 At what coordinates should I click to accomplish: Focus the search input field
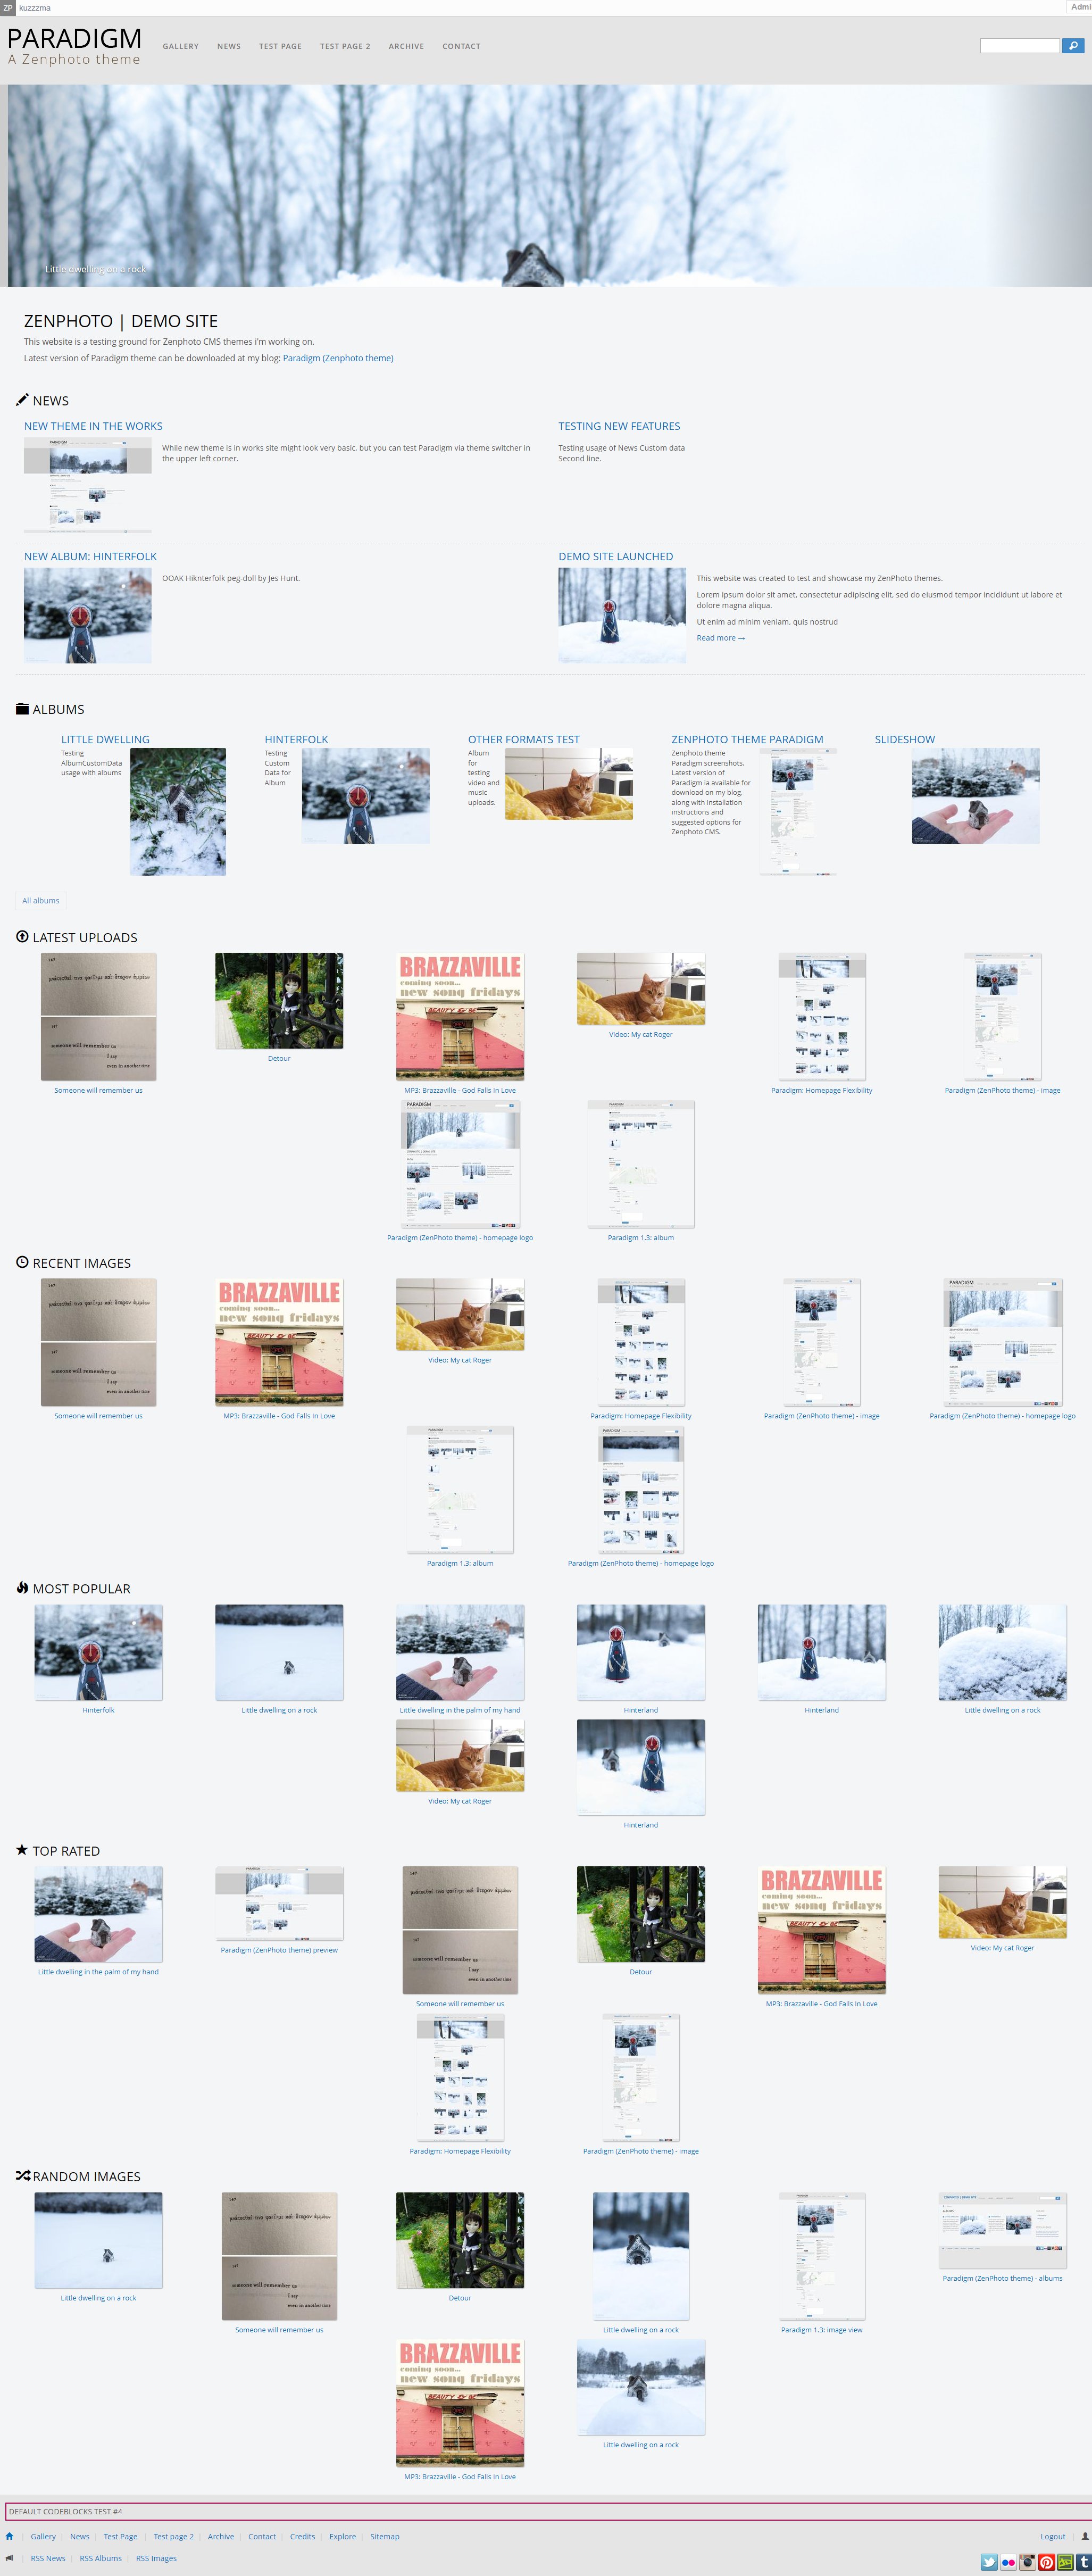pyautogui.click(x=1019, y=46)
